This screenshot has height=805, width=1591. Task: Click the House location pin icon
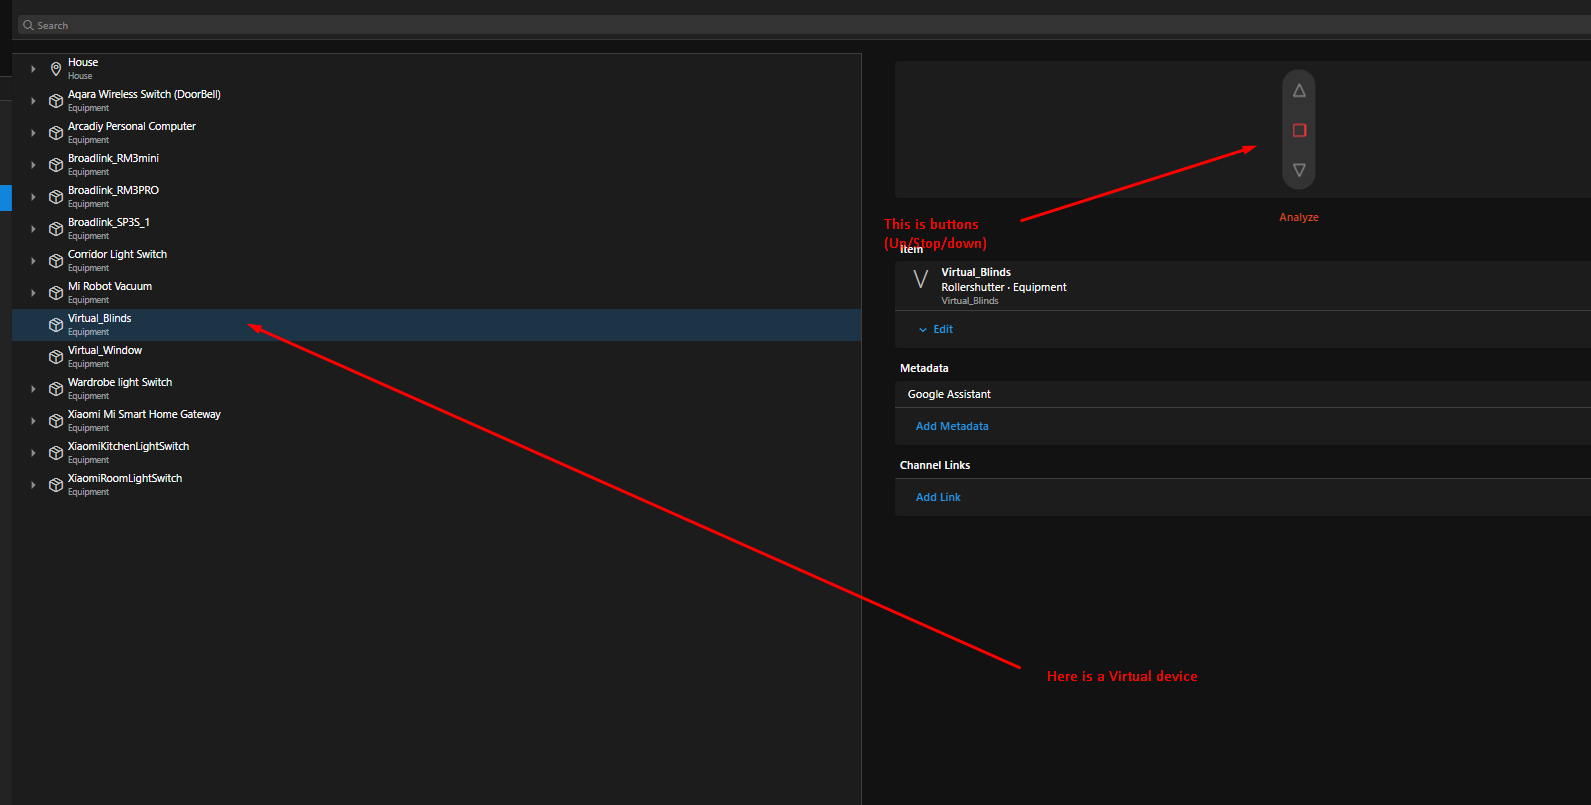(56, 69)
